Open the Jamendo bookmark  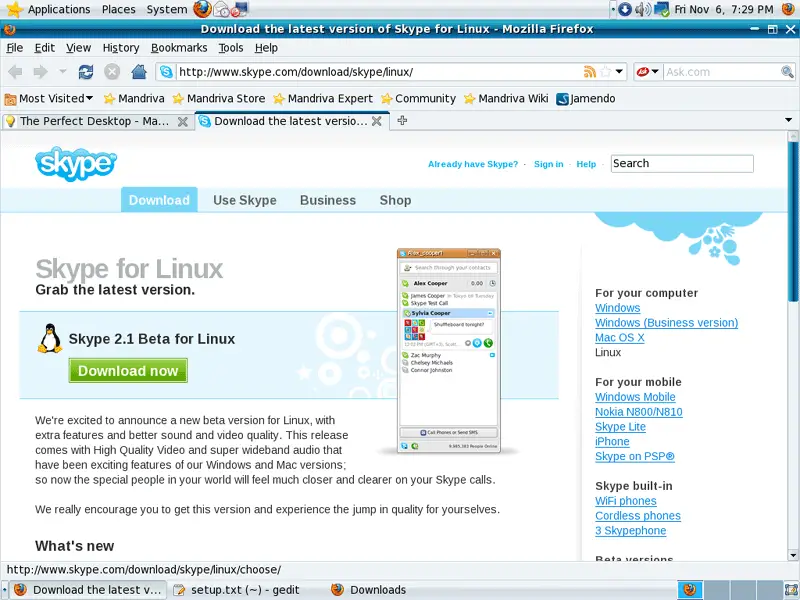coord(586,98)
